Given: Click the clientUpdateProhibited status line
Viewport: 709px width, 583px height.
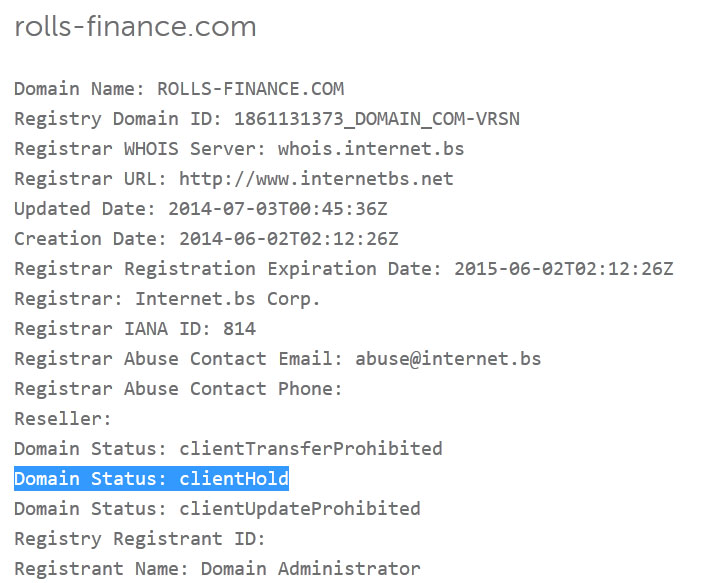Looking at the screenshot, I should [x=217, y=509].
